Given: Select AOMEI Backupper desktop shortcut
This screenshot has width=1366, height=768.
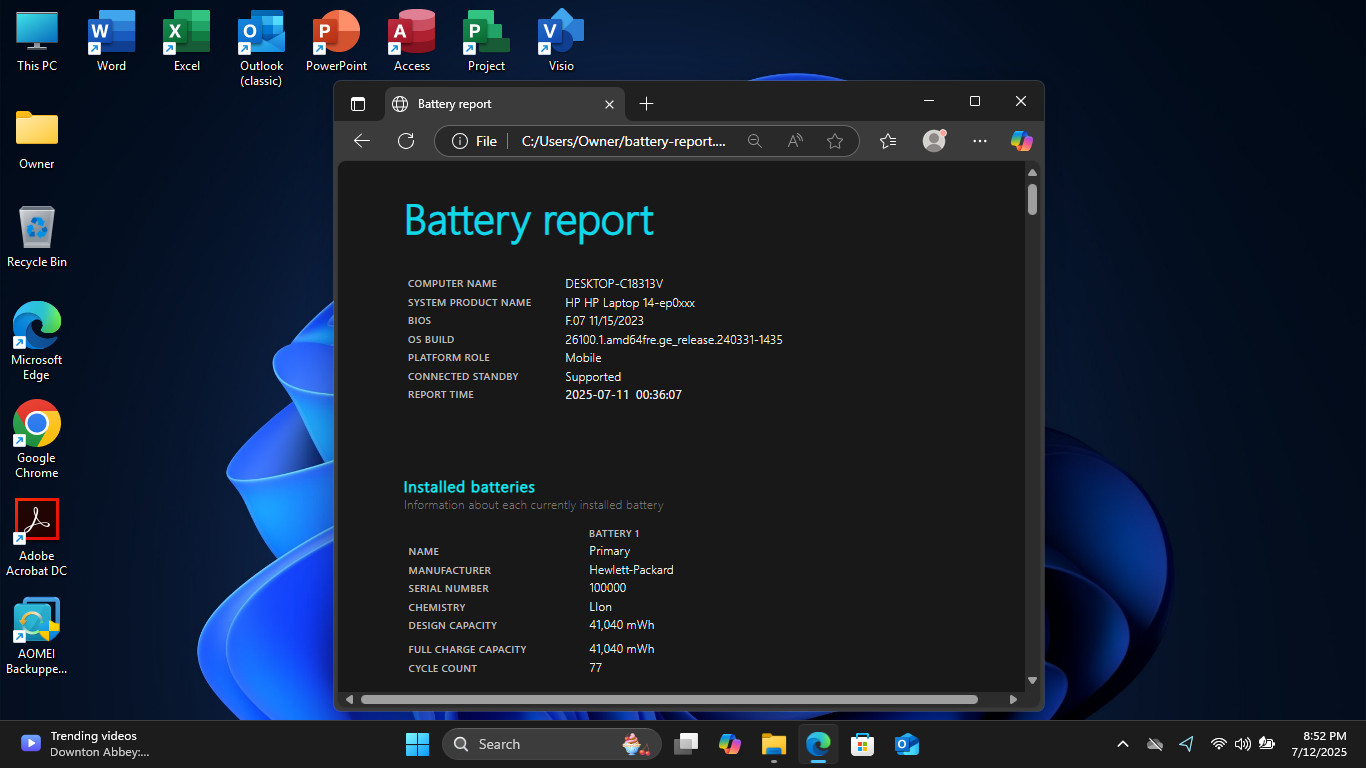Looking at the screenshot, I should tap(37, 636).
